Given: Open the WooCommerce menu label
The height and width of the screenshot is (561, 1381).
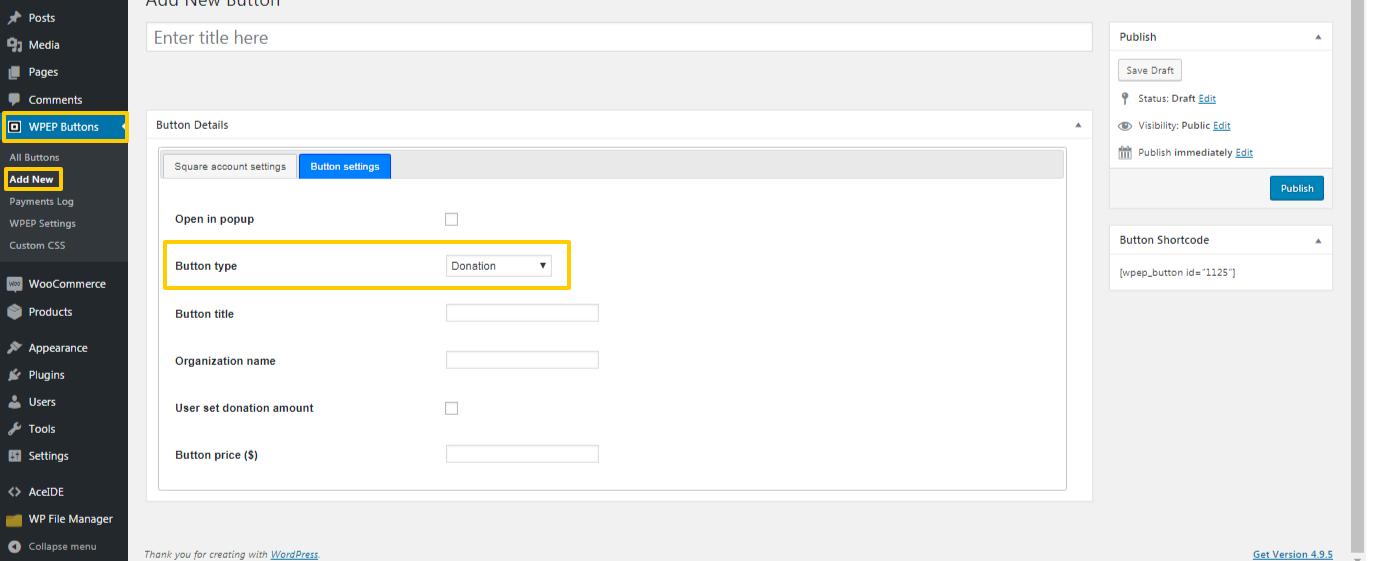Looking at the screenshot, I should [67, 284].
